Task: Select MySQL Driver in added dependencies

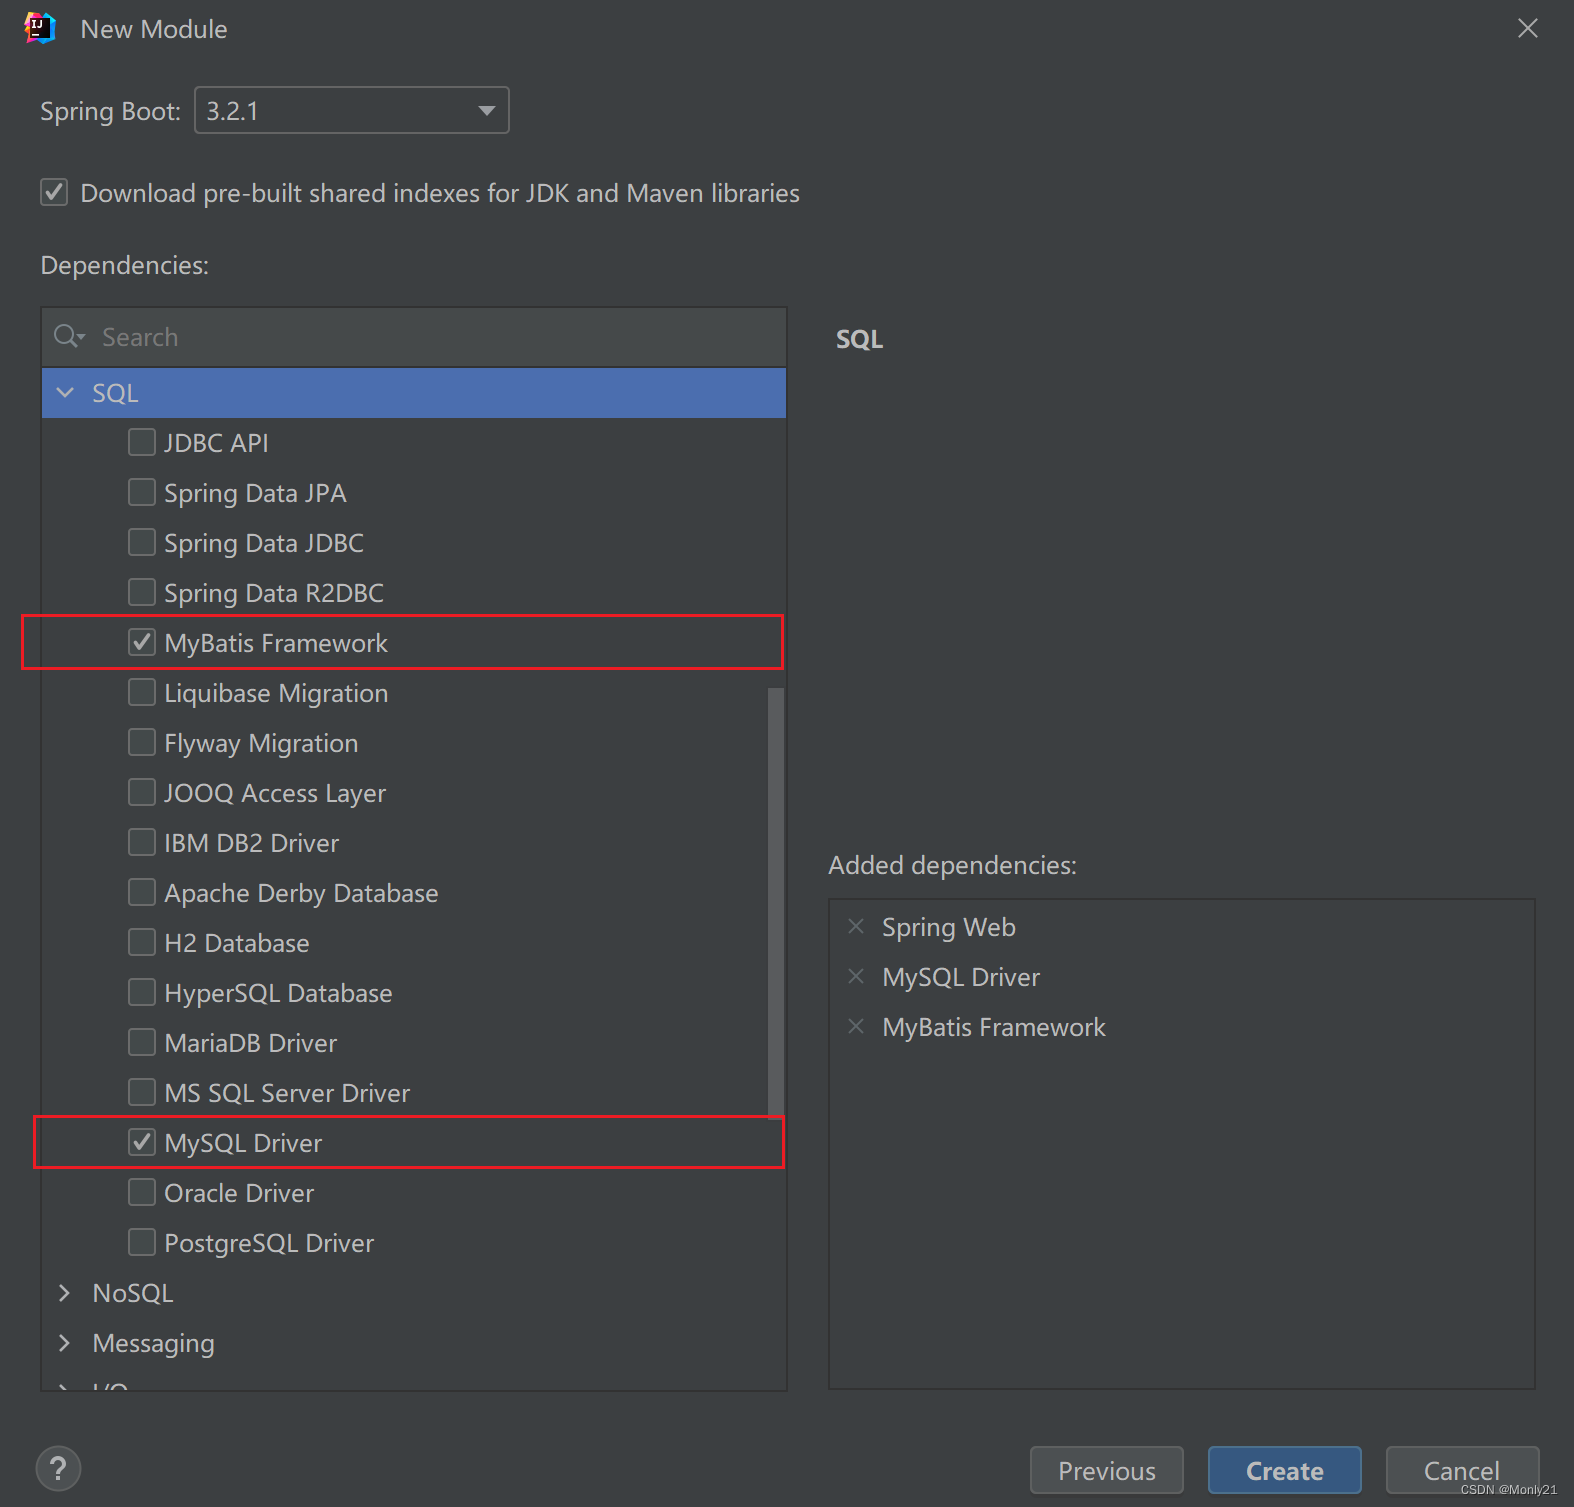Action: [961, 978]
